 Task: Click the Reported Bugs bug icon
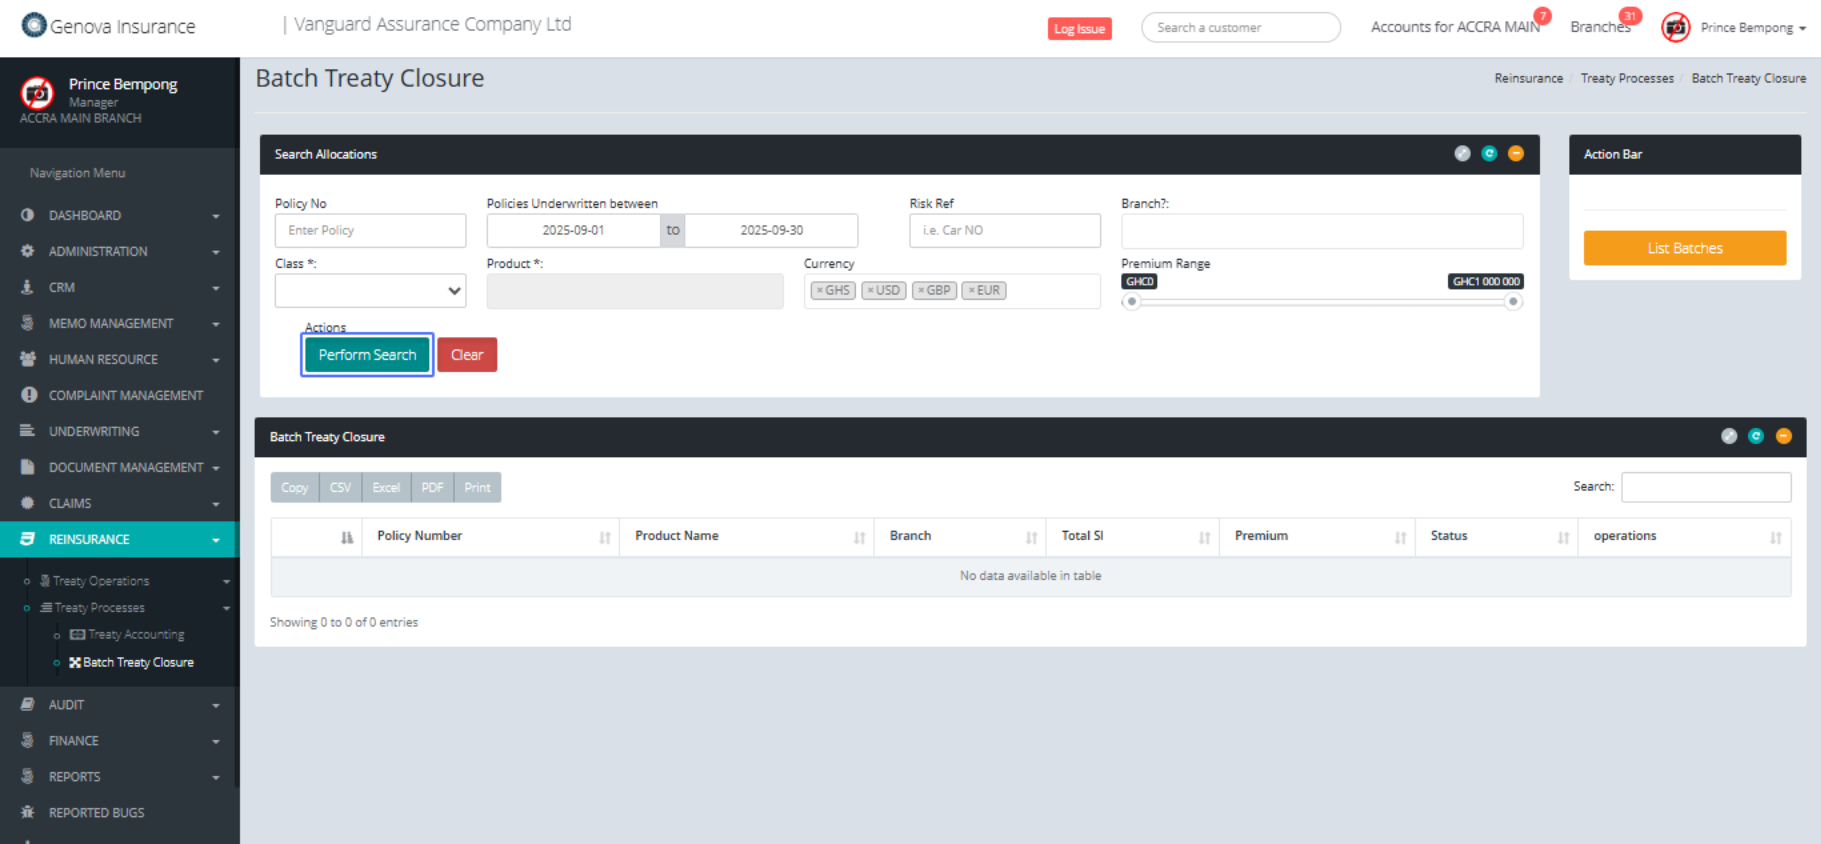point(28,812)
